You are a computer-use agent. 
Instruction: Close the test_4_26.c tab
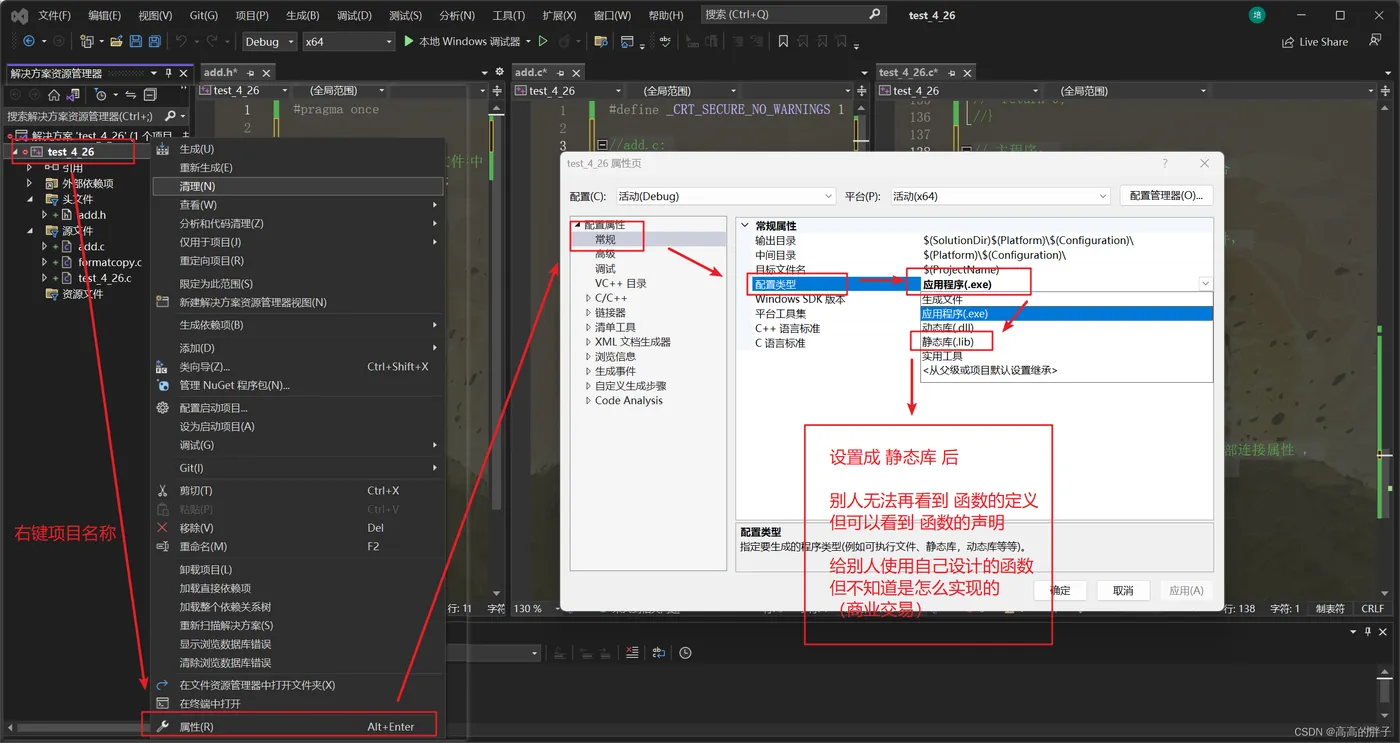point(968,73)
